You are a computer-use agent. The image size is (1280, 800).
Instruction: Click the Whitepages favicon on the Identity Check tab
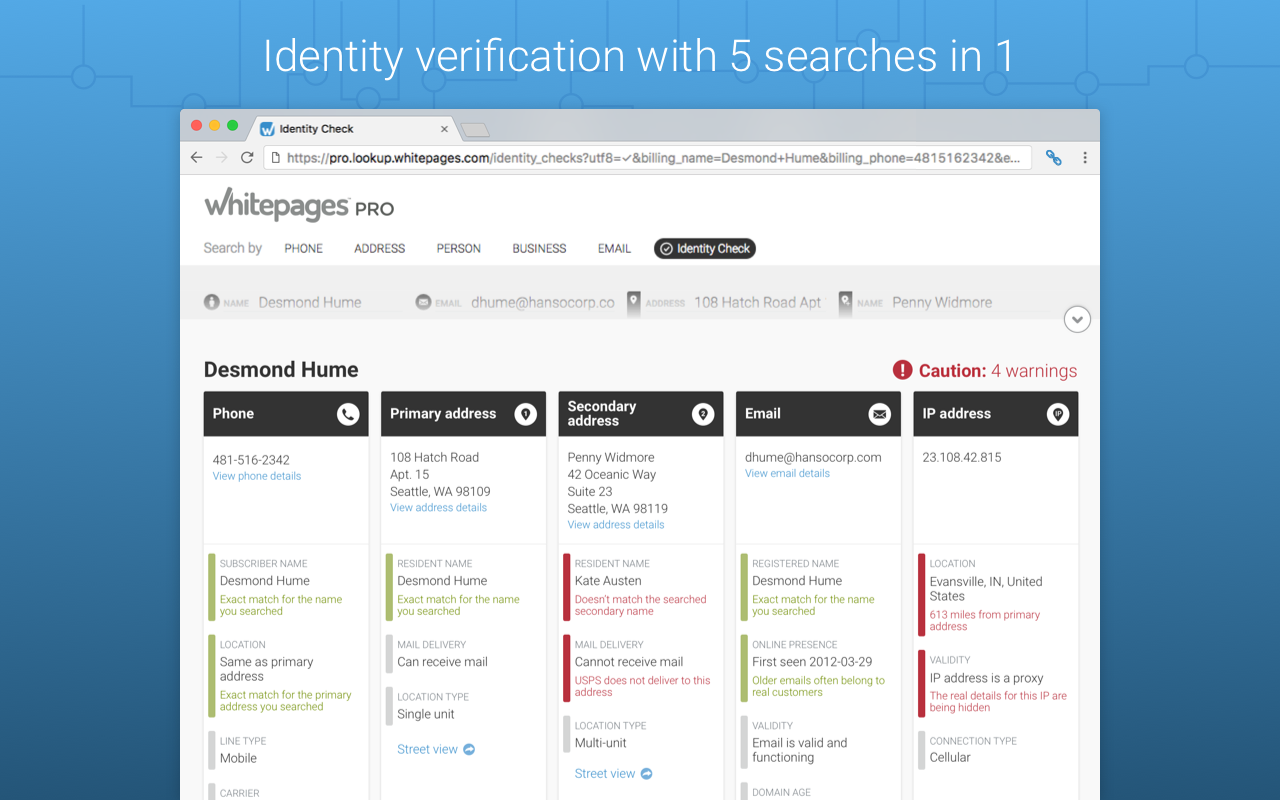267,129
